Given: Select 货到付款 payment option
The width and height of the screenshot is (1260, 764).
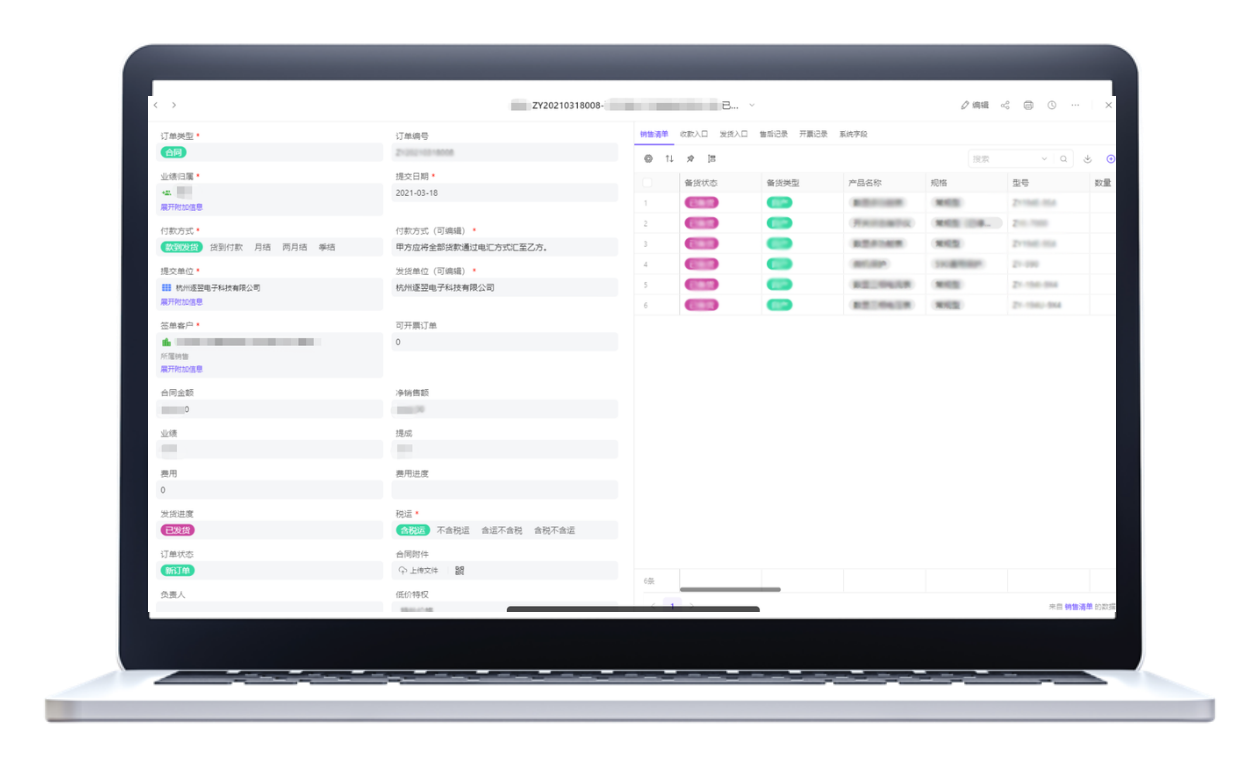Looking at the screenshot, I should click(226, 247).
